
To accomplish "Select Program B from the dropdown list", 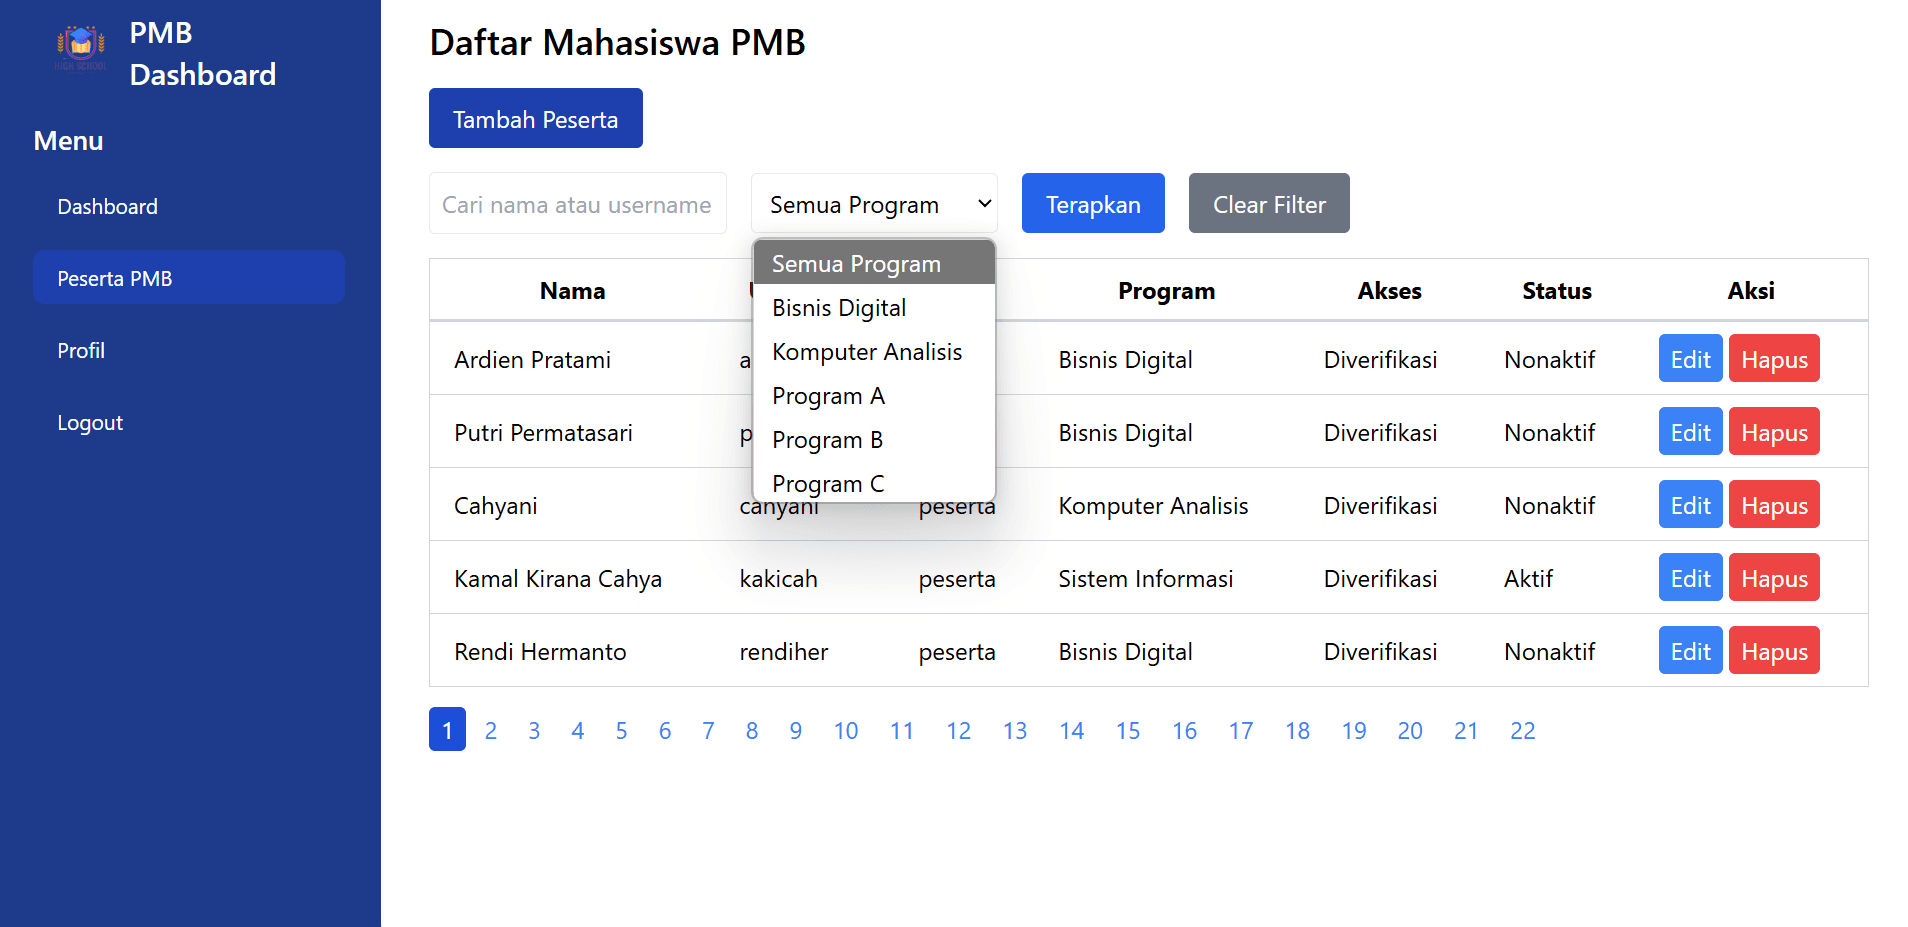I will 827,439.
